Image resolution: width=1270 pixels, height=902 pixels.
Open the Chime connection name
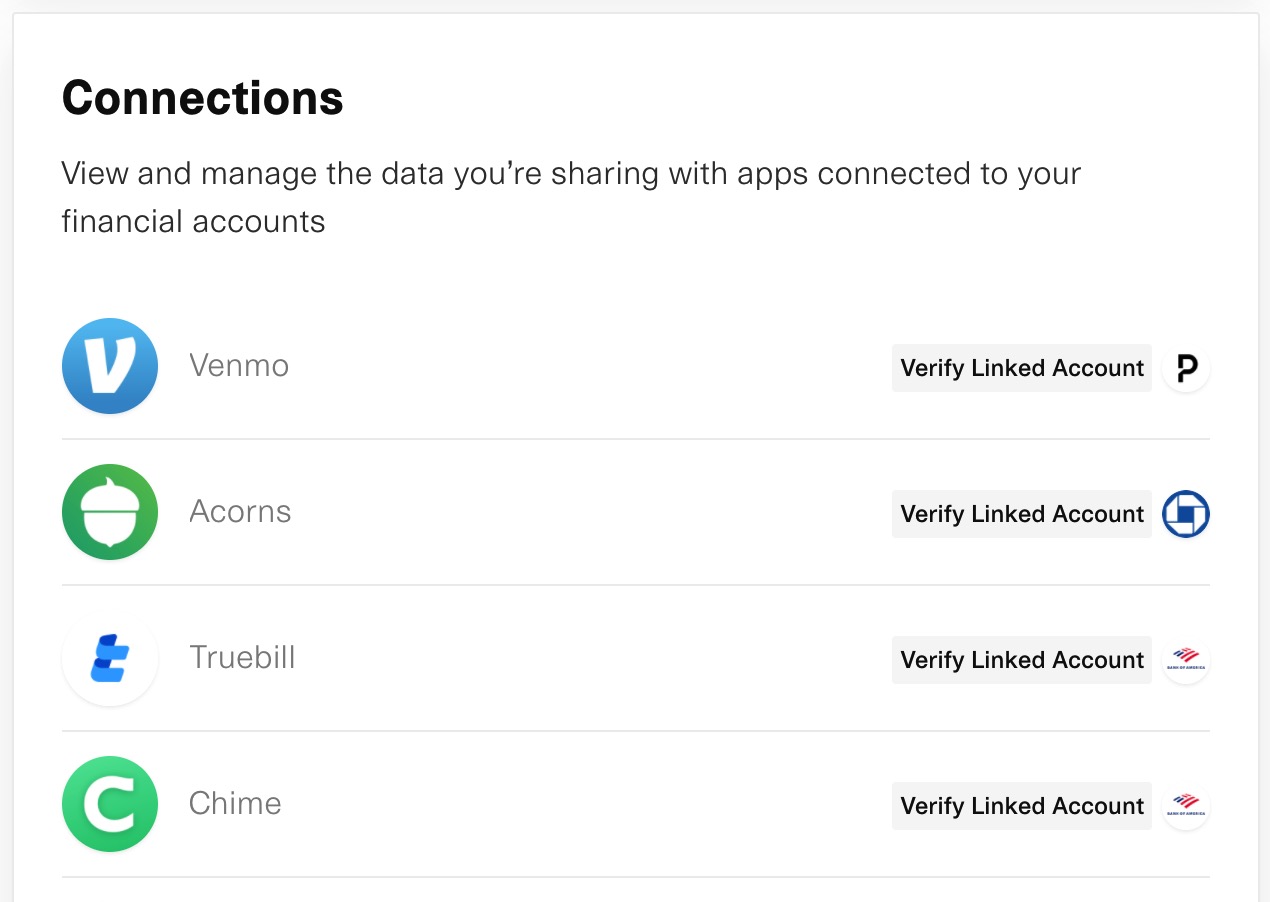pos(235,804)
